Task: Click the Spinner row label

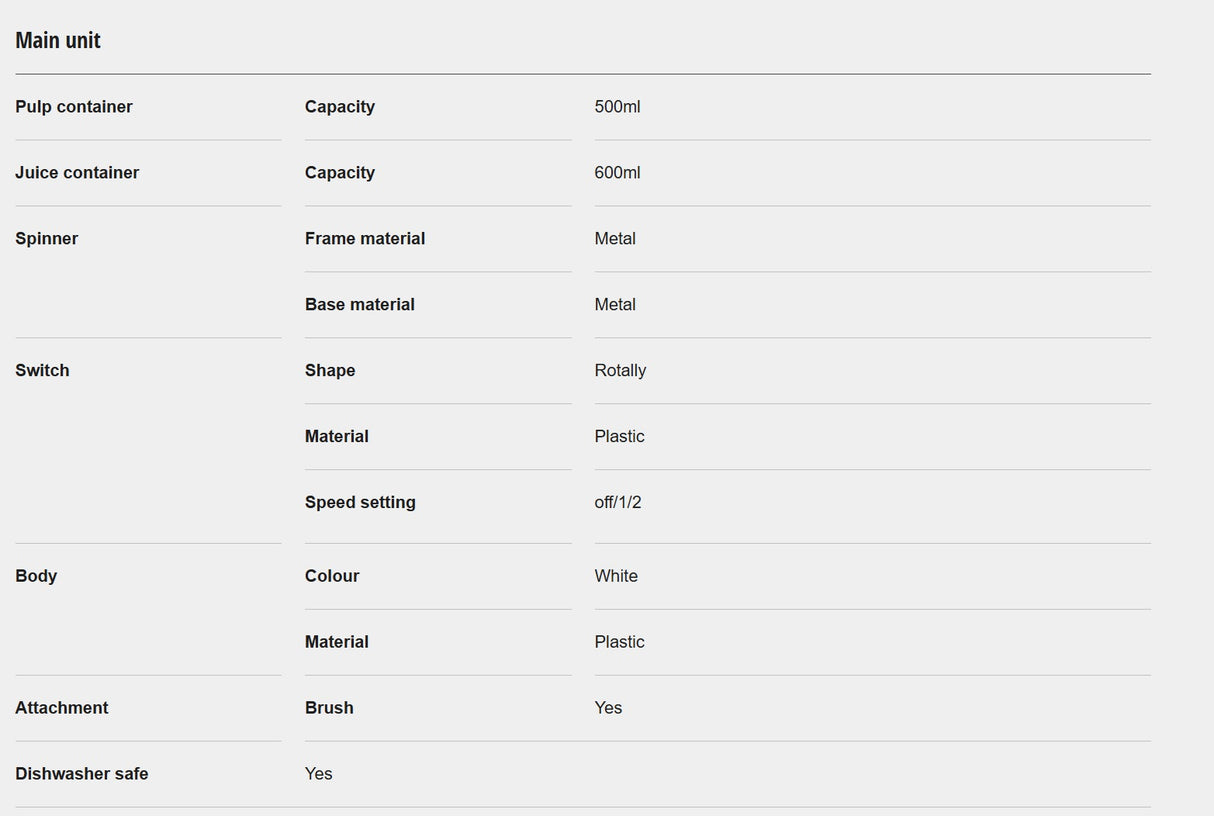Action: 47,239
